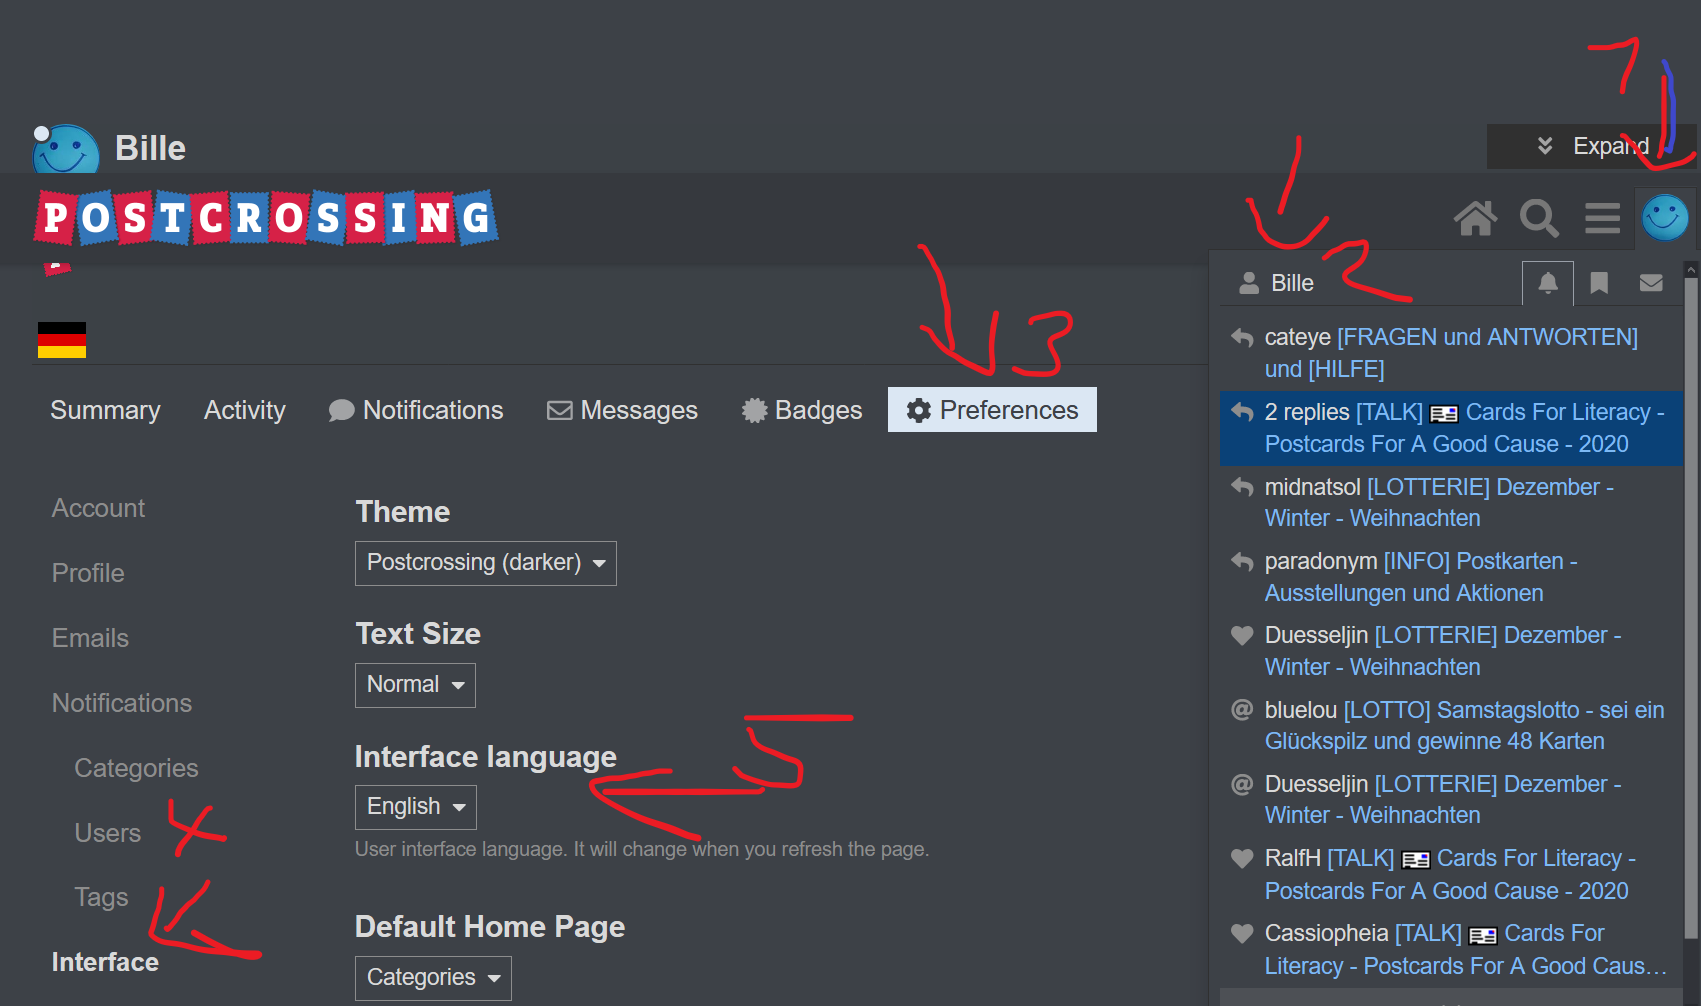Open the Text Size Normal dropdown
Screen dimensions: 1701x1006
[415, 685]
